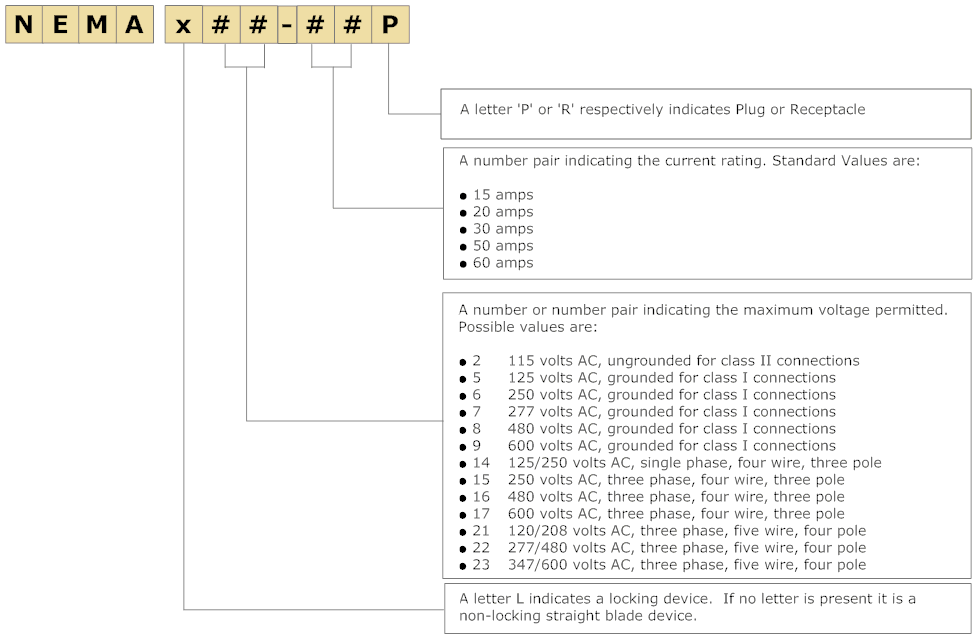This screenshot has width=976, height=638.
Task: Select the '277 volts AC, grounded' entry
Action: pos(671,412)
